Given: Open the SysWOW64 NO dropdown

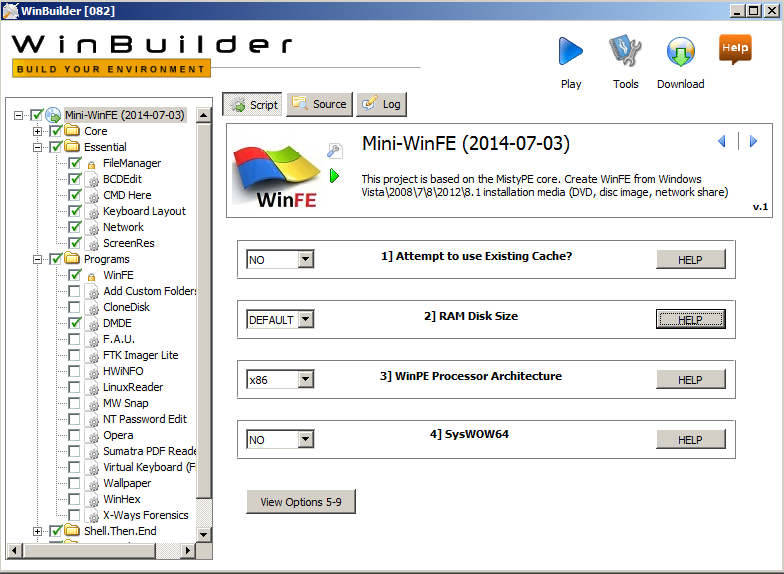Looking at the screenshot, I should (306, 440).
